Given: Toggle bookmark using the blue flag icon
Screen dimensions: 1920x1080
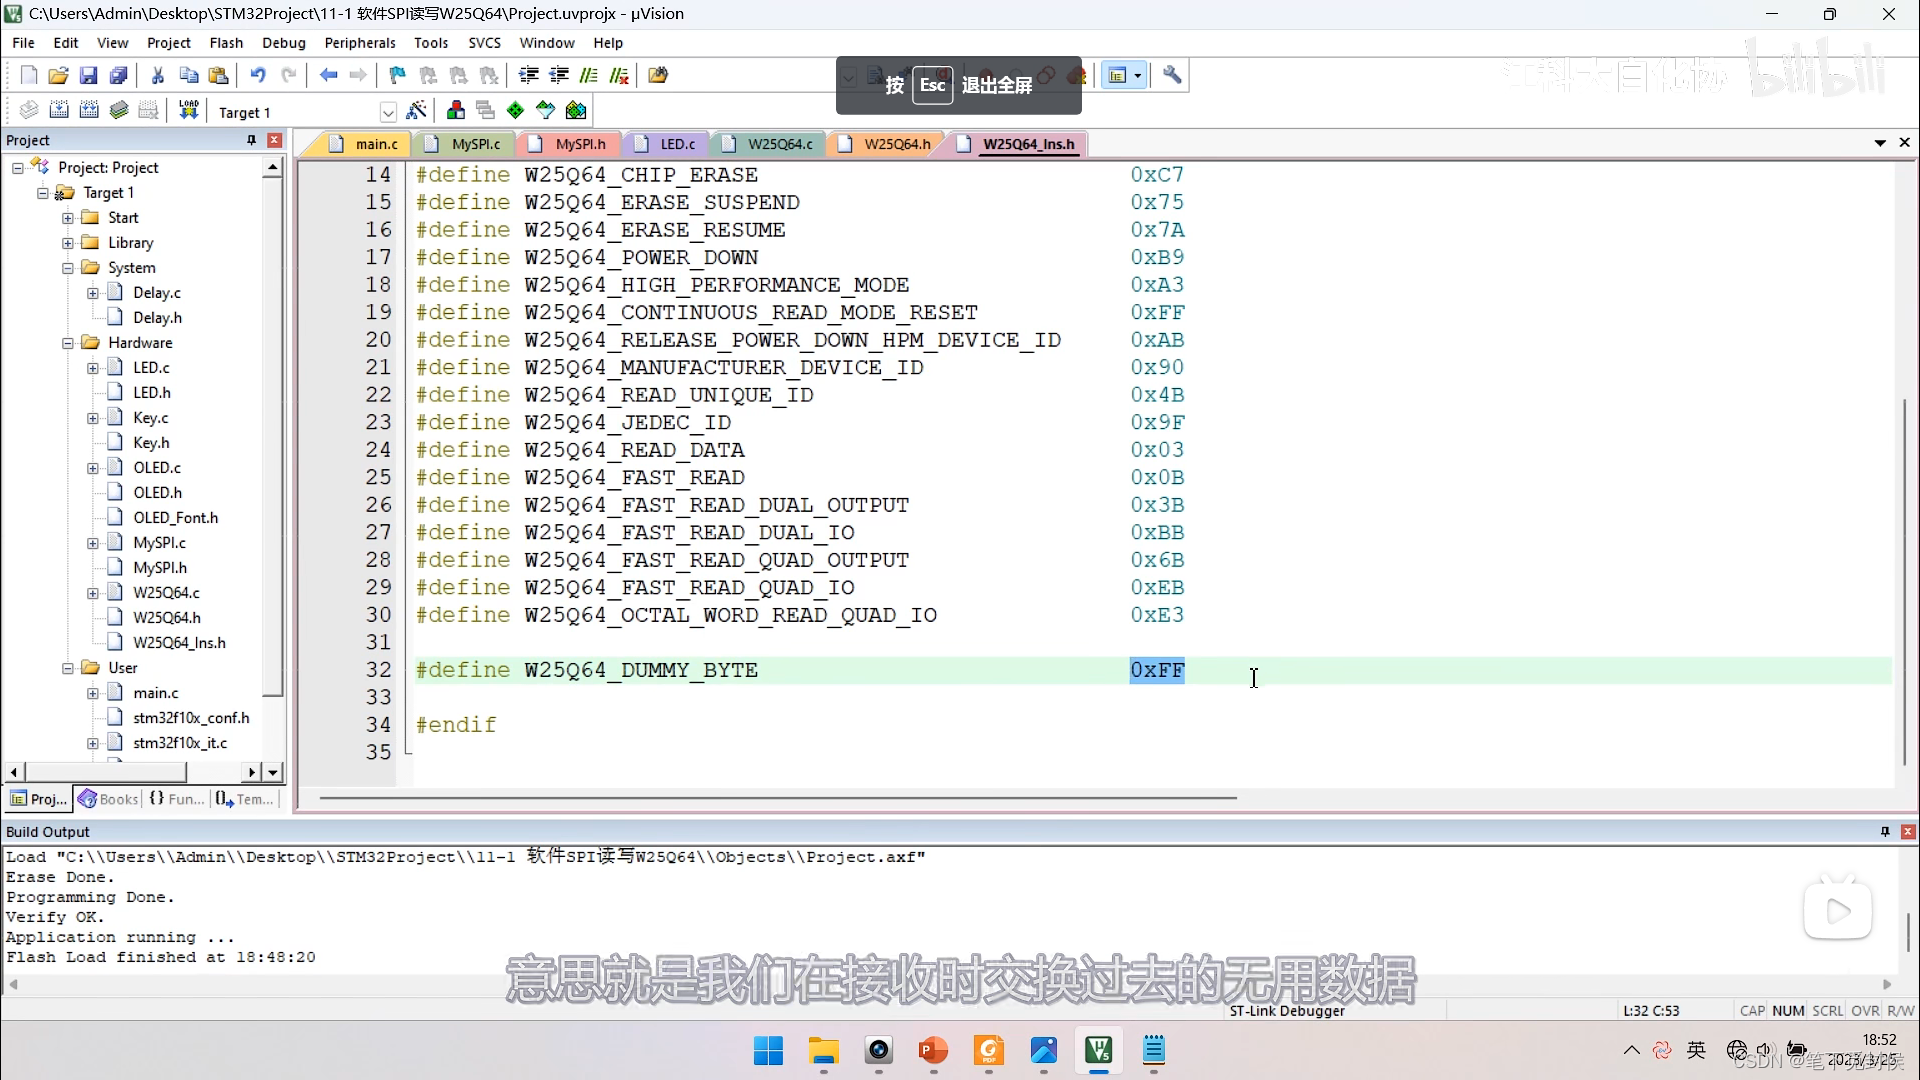Looking at the screenshot, I should coord(397,75).
